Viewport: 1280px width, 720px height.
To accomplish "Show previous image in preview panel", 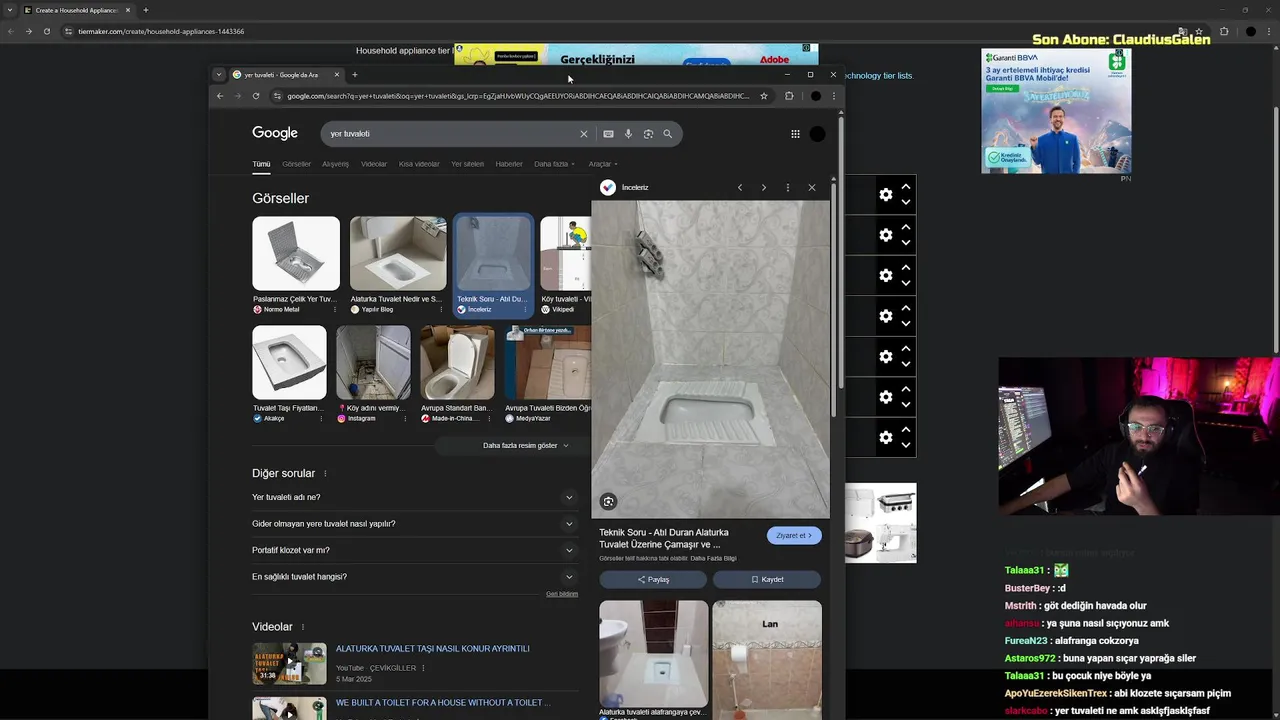I will (x=740, y=188).
